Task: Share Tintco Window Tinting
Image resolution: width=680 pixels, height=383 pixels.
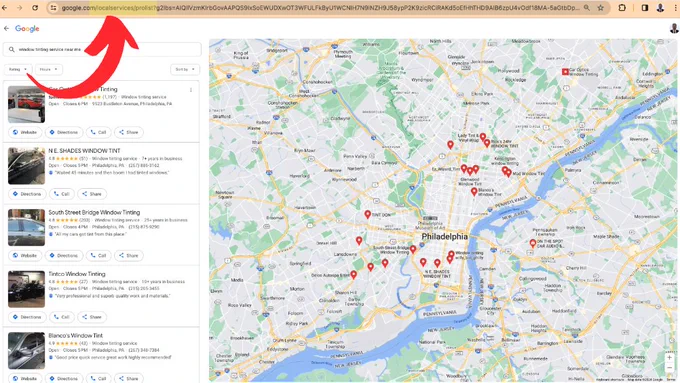Action: pos(92,317)
